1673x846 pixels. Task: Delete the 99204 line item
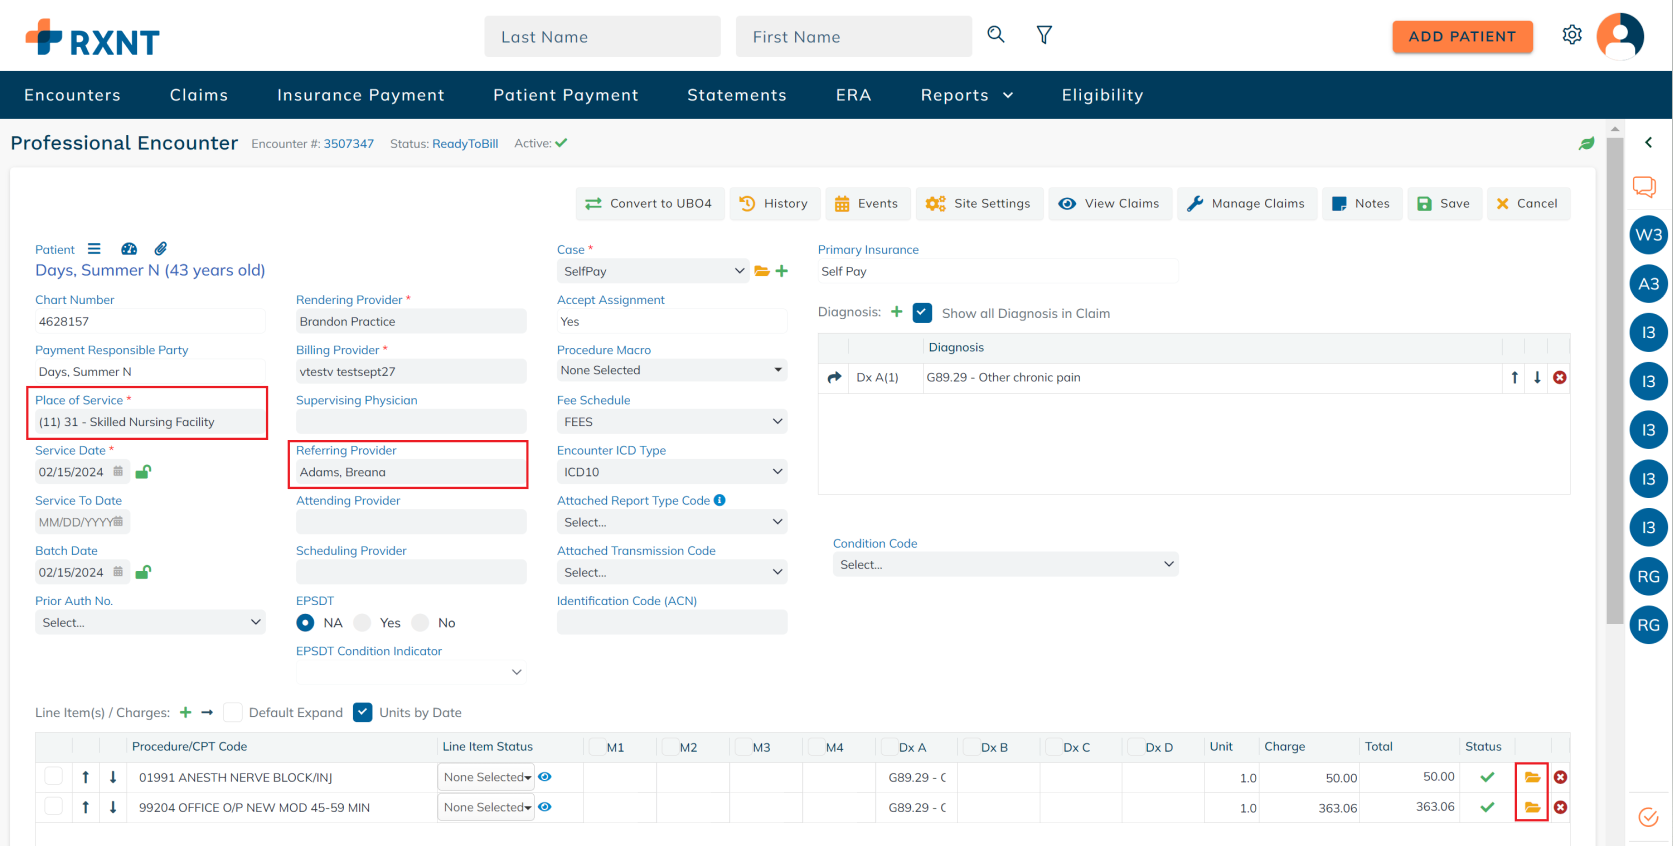coord(1560,807)
